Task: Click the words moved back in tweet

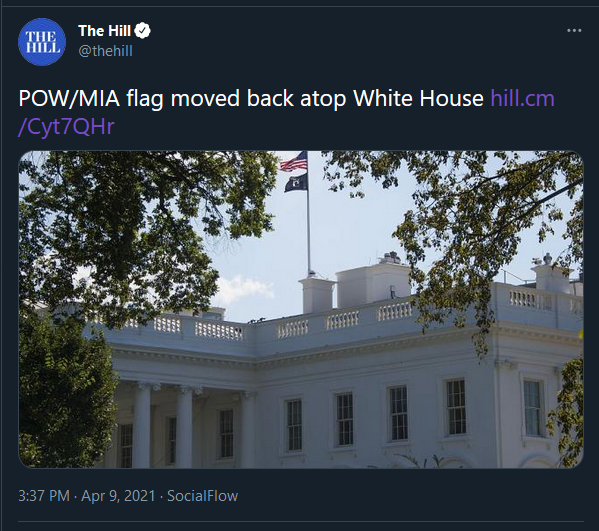Action: (x=232, y=99)
